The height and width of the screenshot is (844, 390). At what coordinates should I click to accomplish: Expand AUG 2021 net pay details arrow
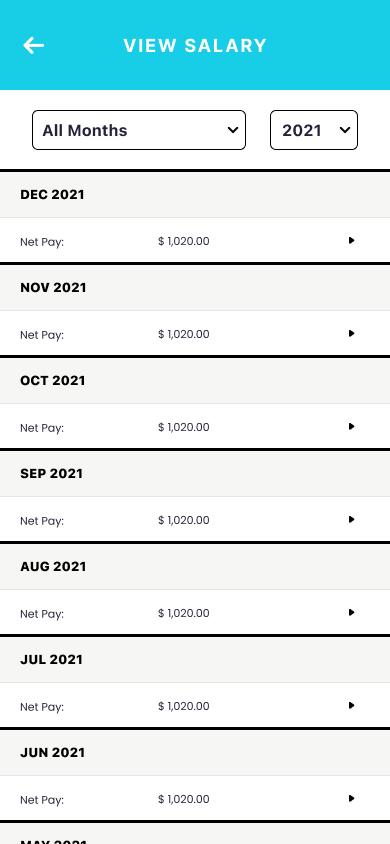pyautogui.click(x=351, y=613)
